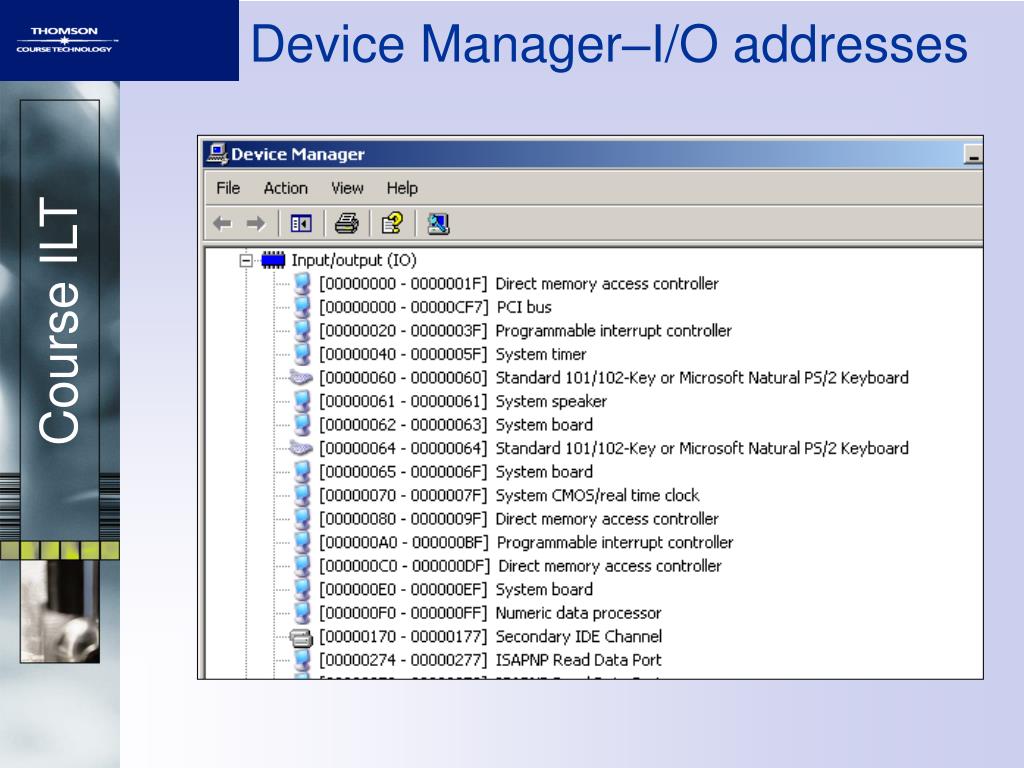Open the Action menu
Viewport: 1024px width, 768px height.
[x=285, y=188]
